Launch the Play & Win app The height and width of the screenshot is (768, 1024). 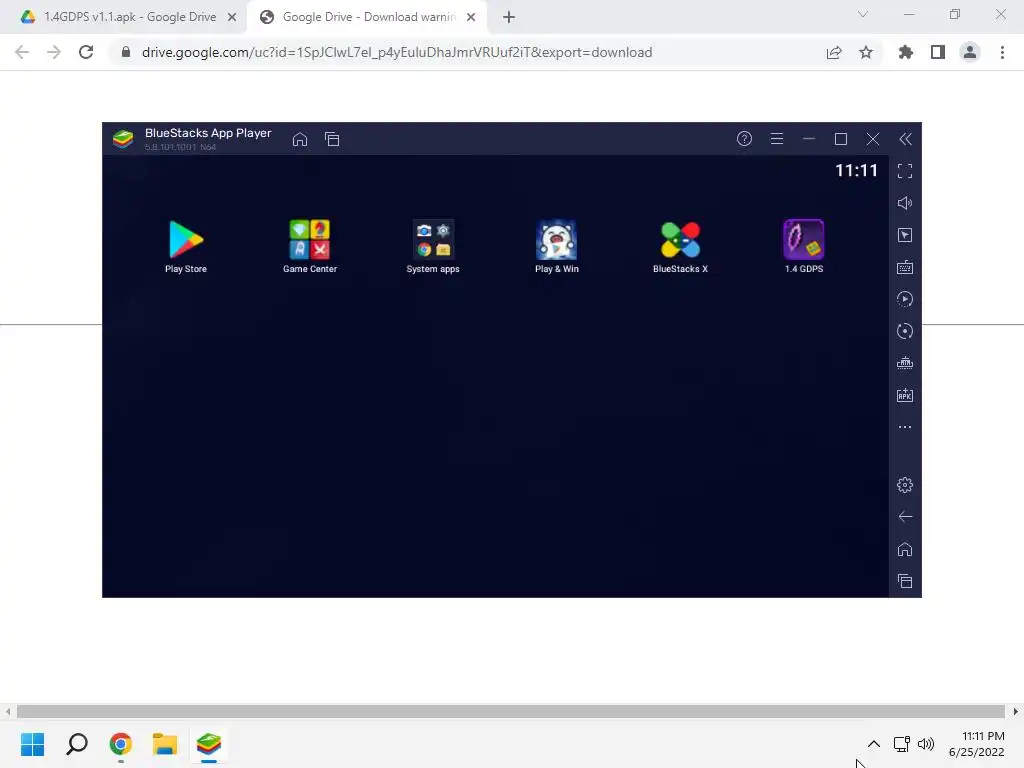556,246
